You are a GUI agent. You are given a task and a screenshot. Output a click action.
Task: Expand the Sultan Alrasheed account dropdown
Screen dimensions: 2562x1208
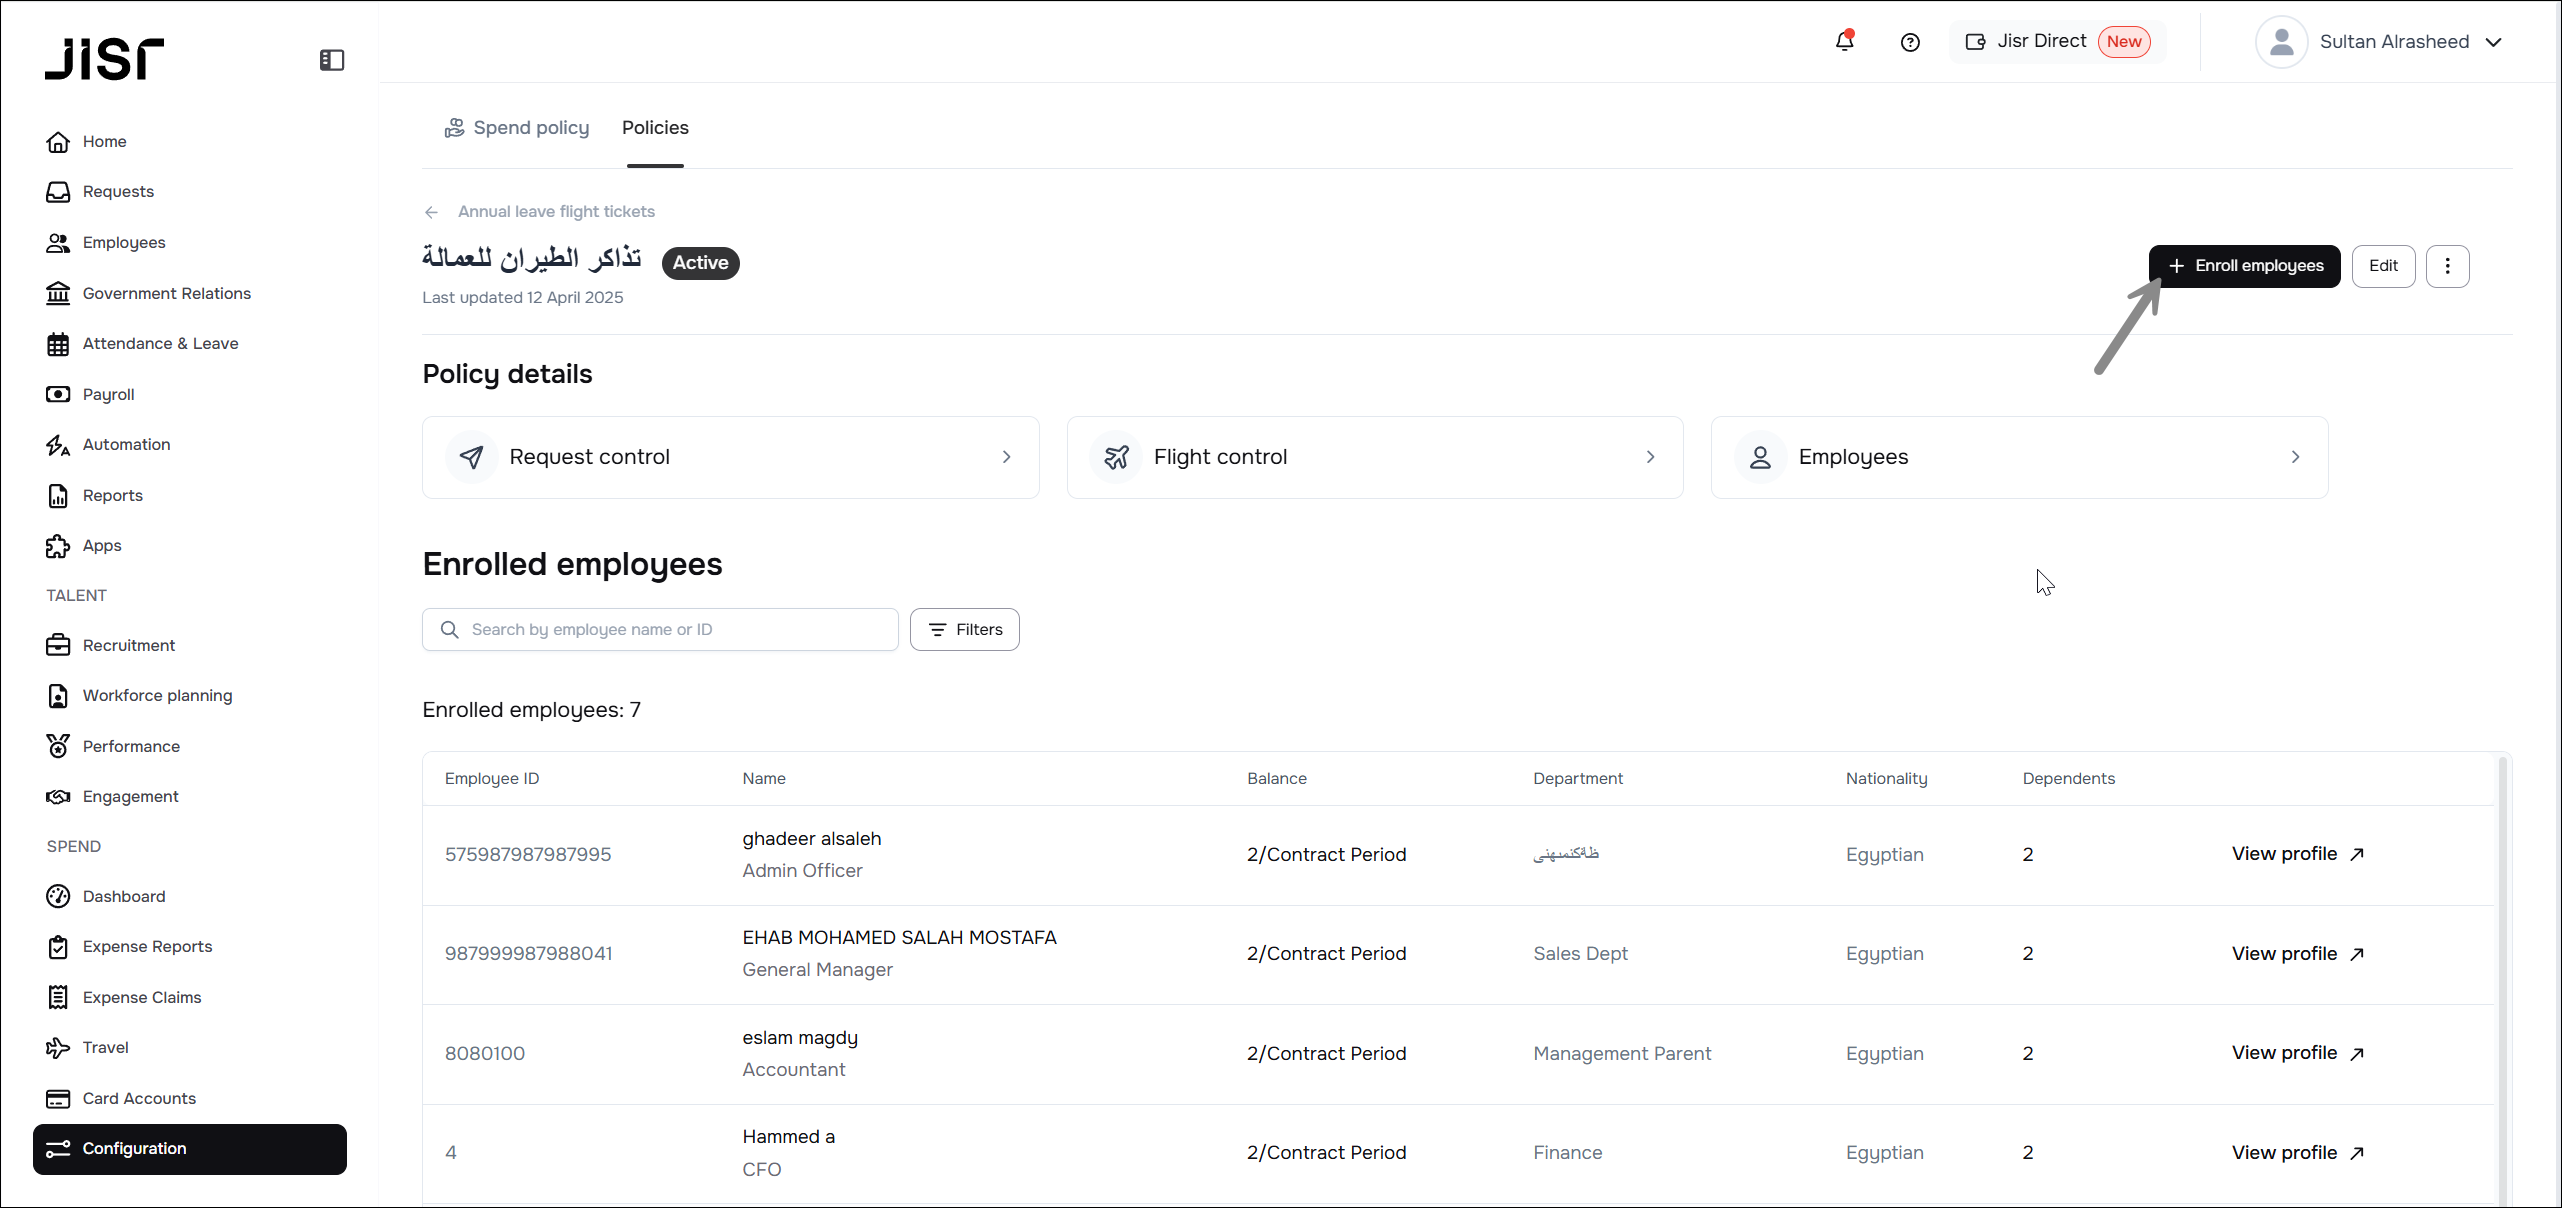tap(2494, 42)
